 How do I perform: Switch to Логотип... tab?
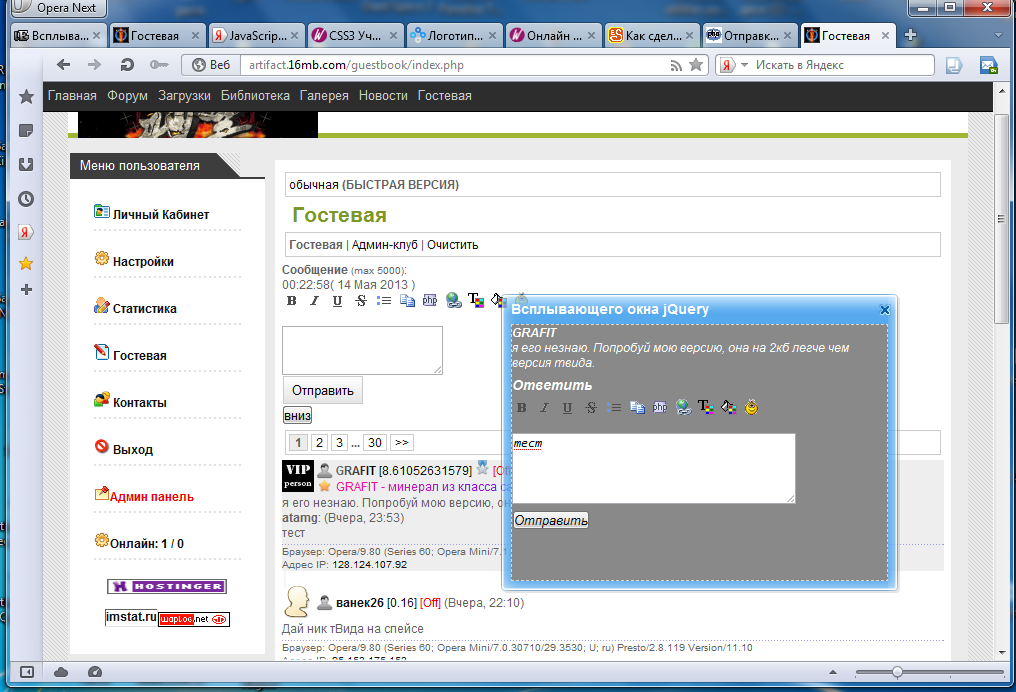pyautogui.click(x=454, y=36)
